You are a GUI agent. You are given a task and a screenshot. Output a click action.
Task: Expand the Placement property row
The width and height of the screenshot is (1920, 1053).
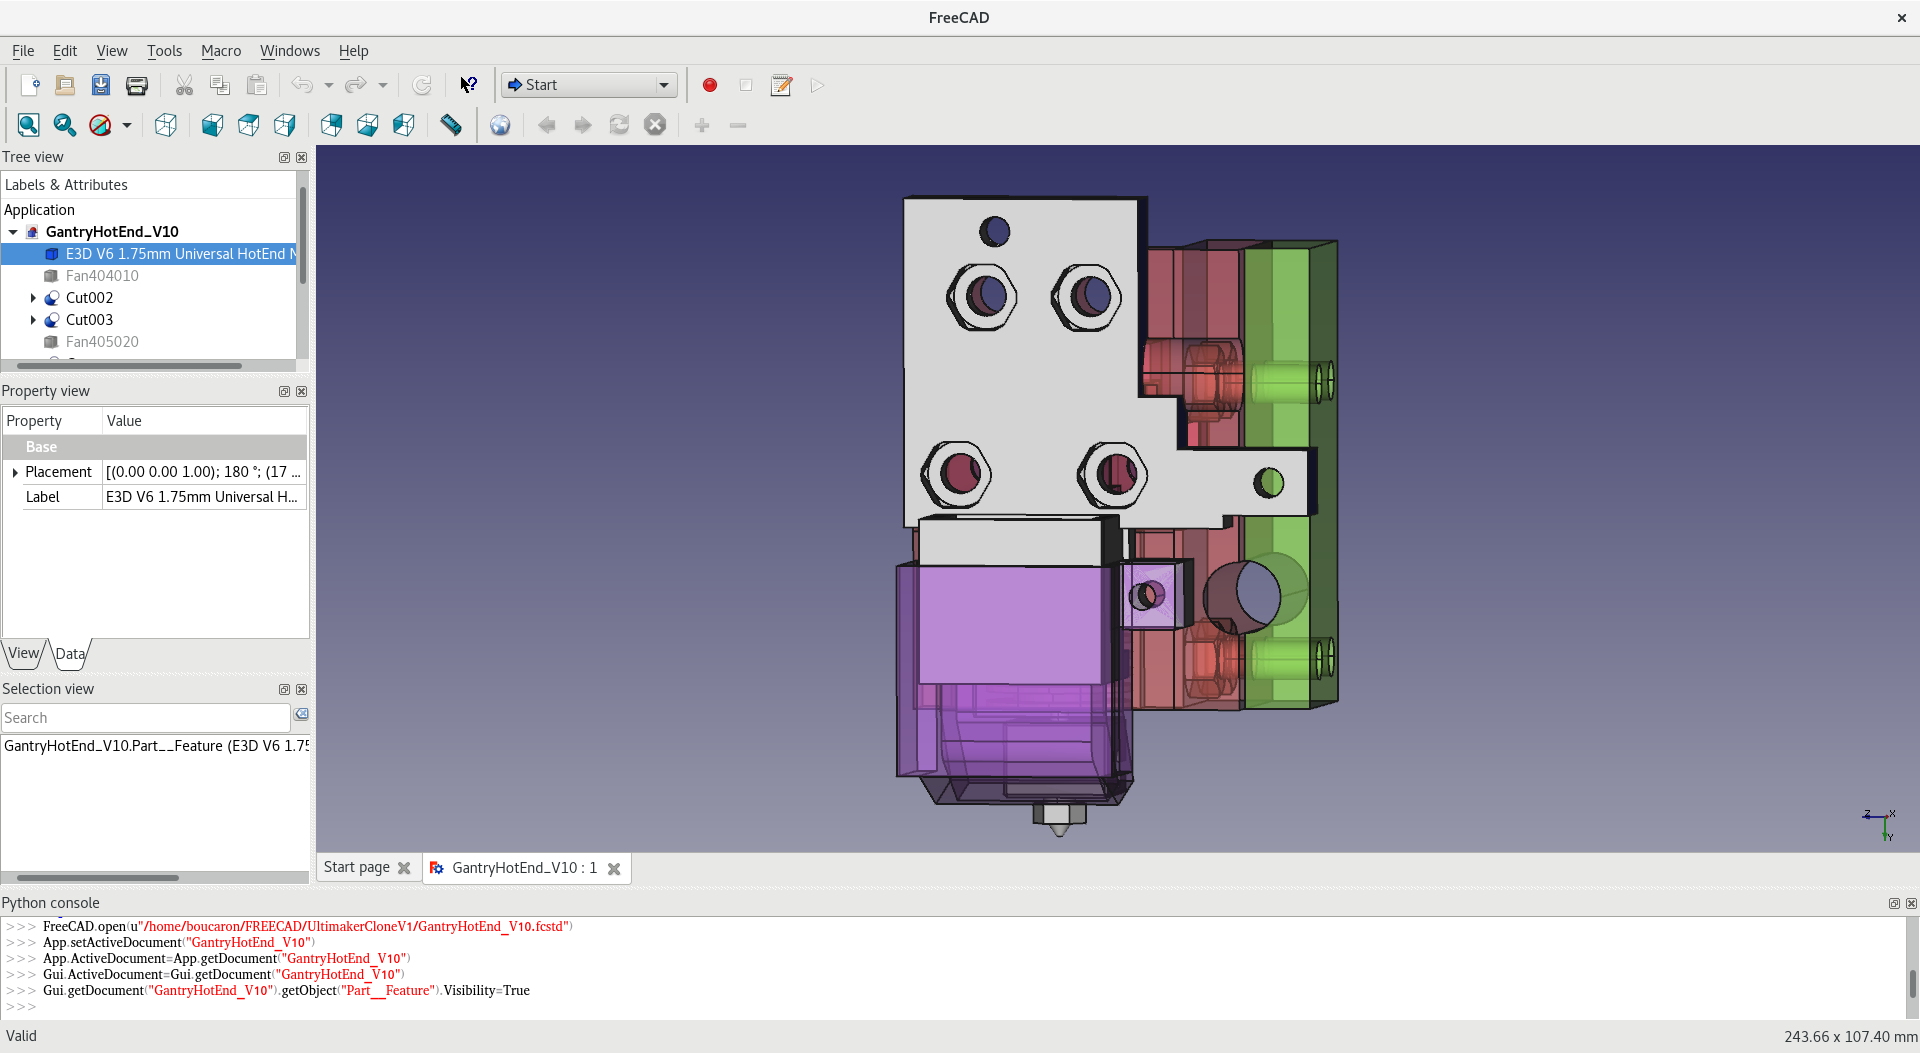[15, 472]
